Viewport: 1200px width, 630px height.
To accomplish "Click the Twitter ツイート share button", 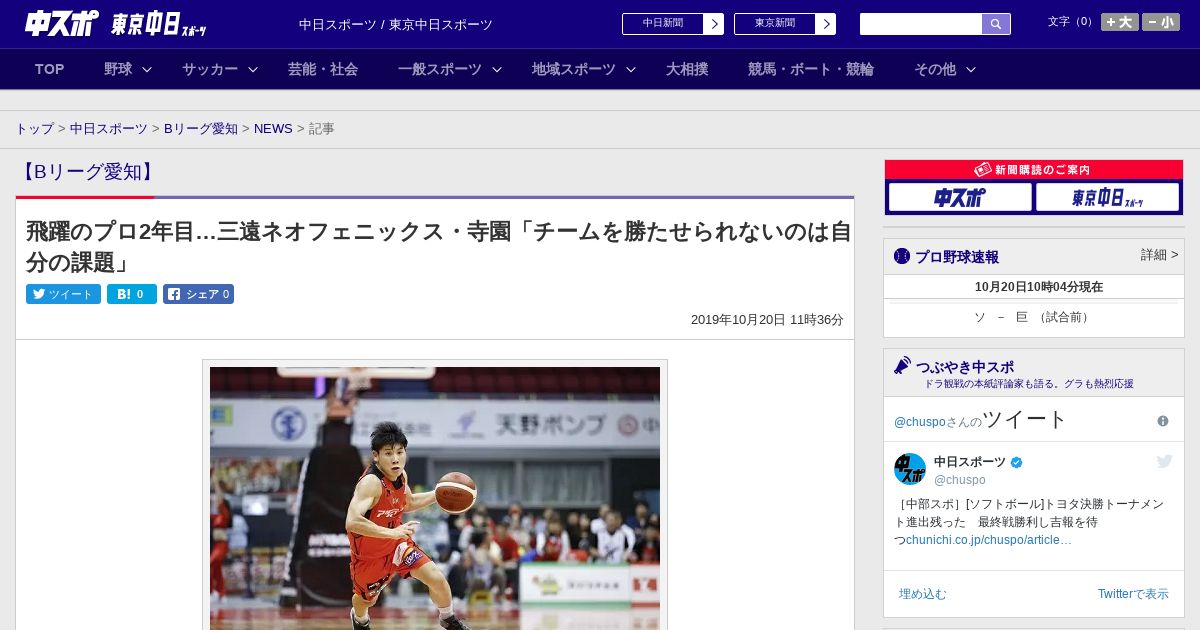I will pos(63,294).
